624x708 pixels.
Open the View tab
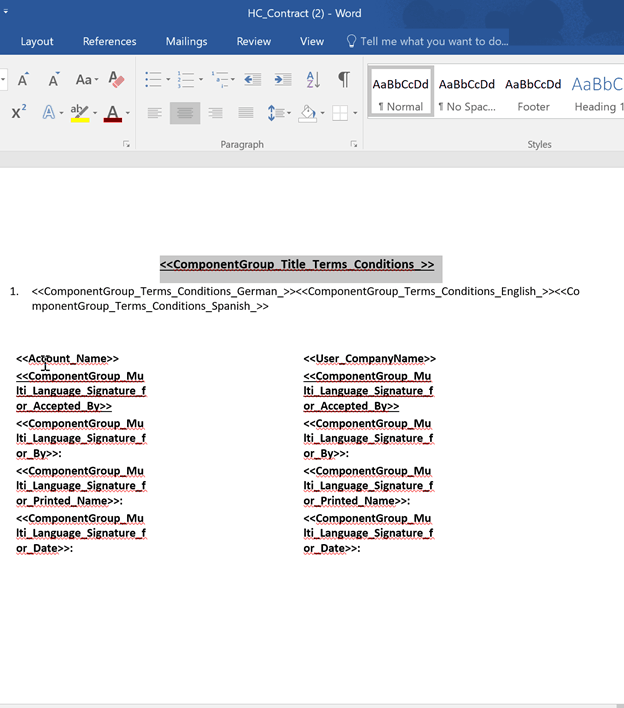point(312,42)
